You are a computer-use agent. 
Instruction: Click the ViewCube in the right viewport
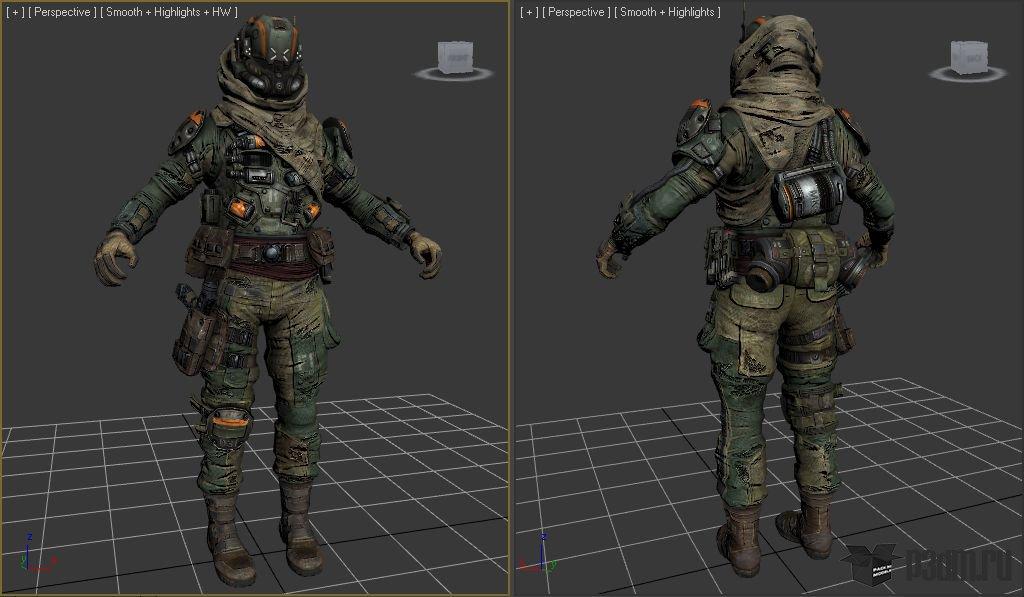[x=966, y=55]
